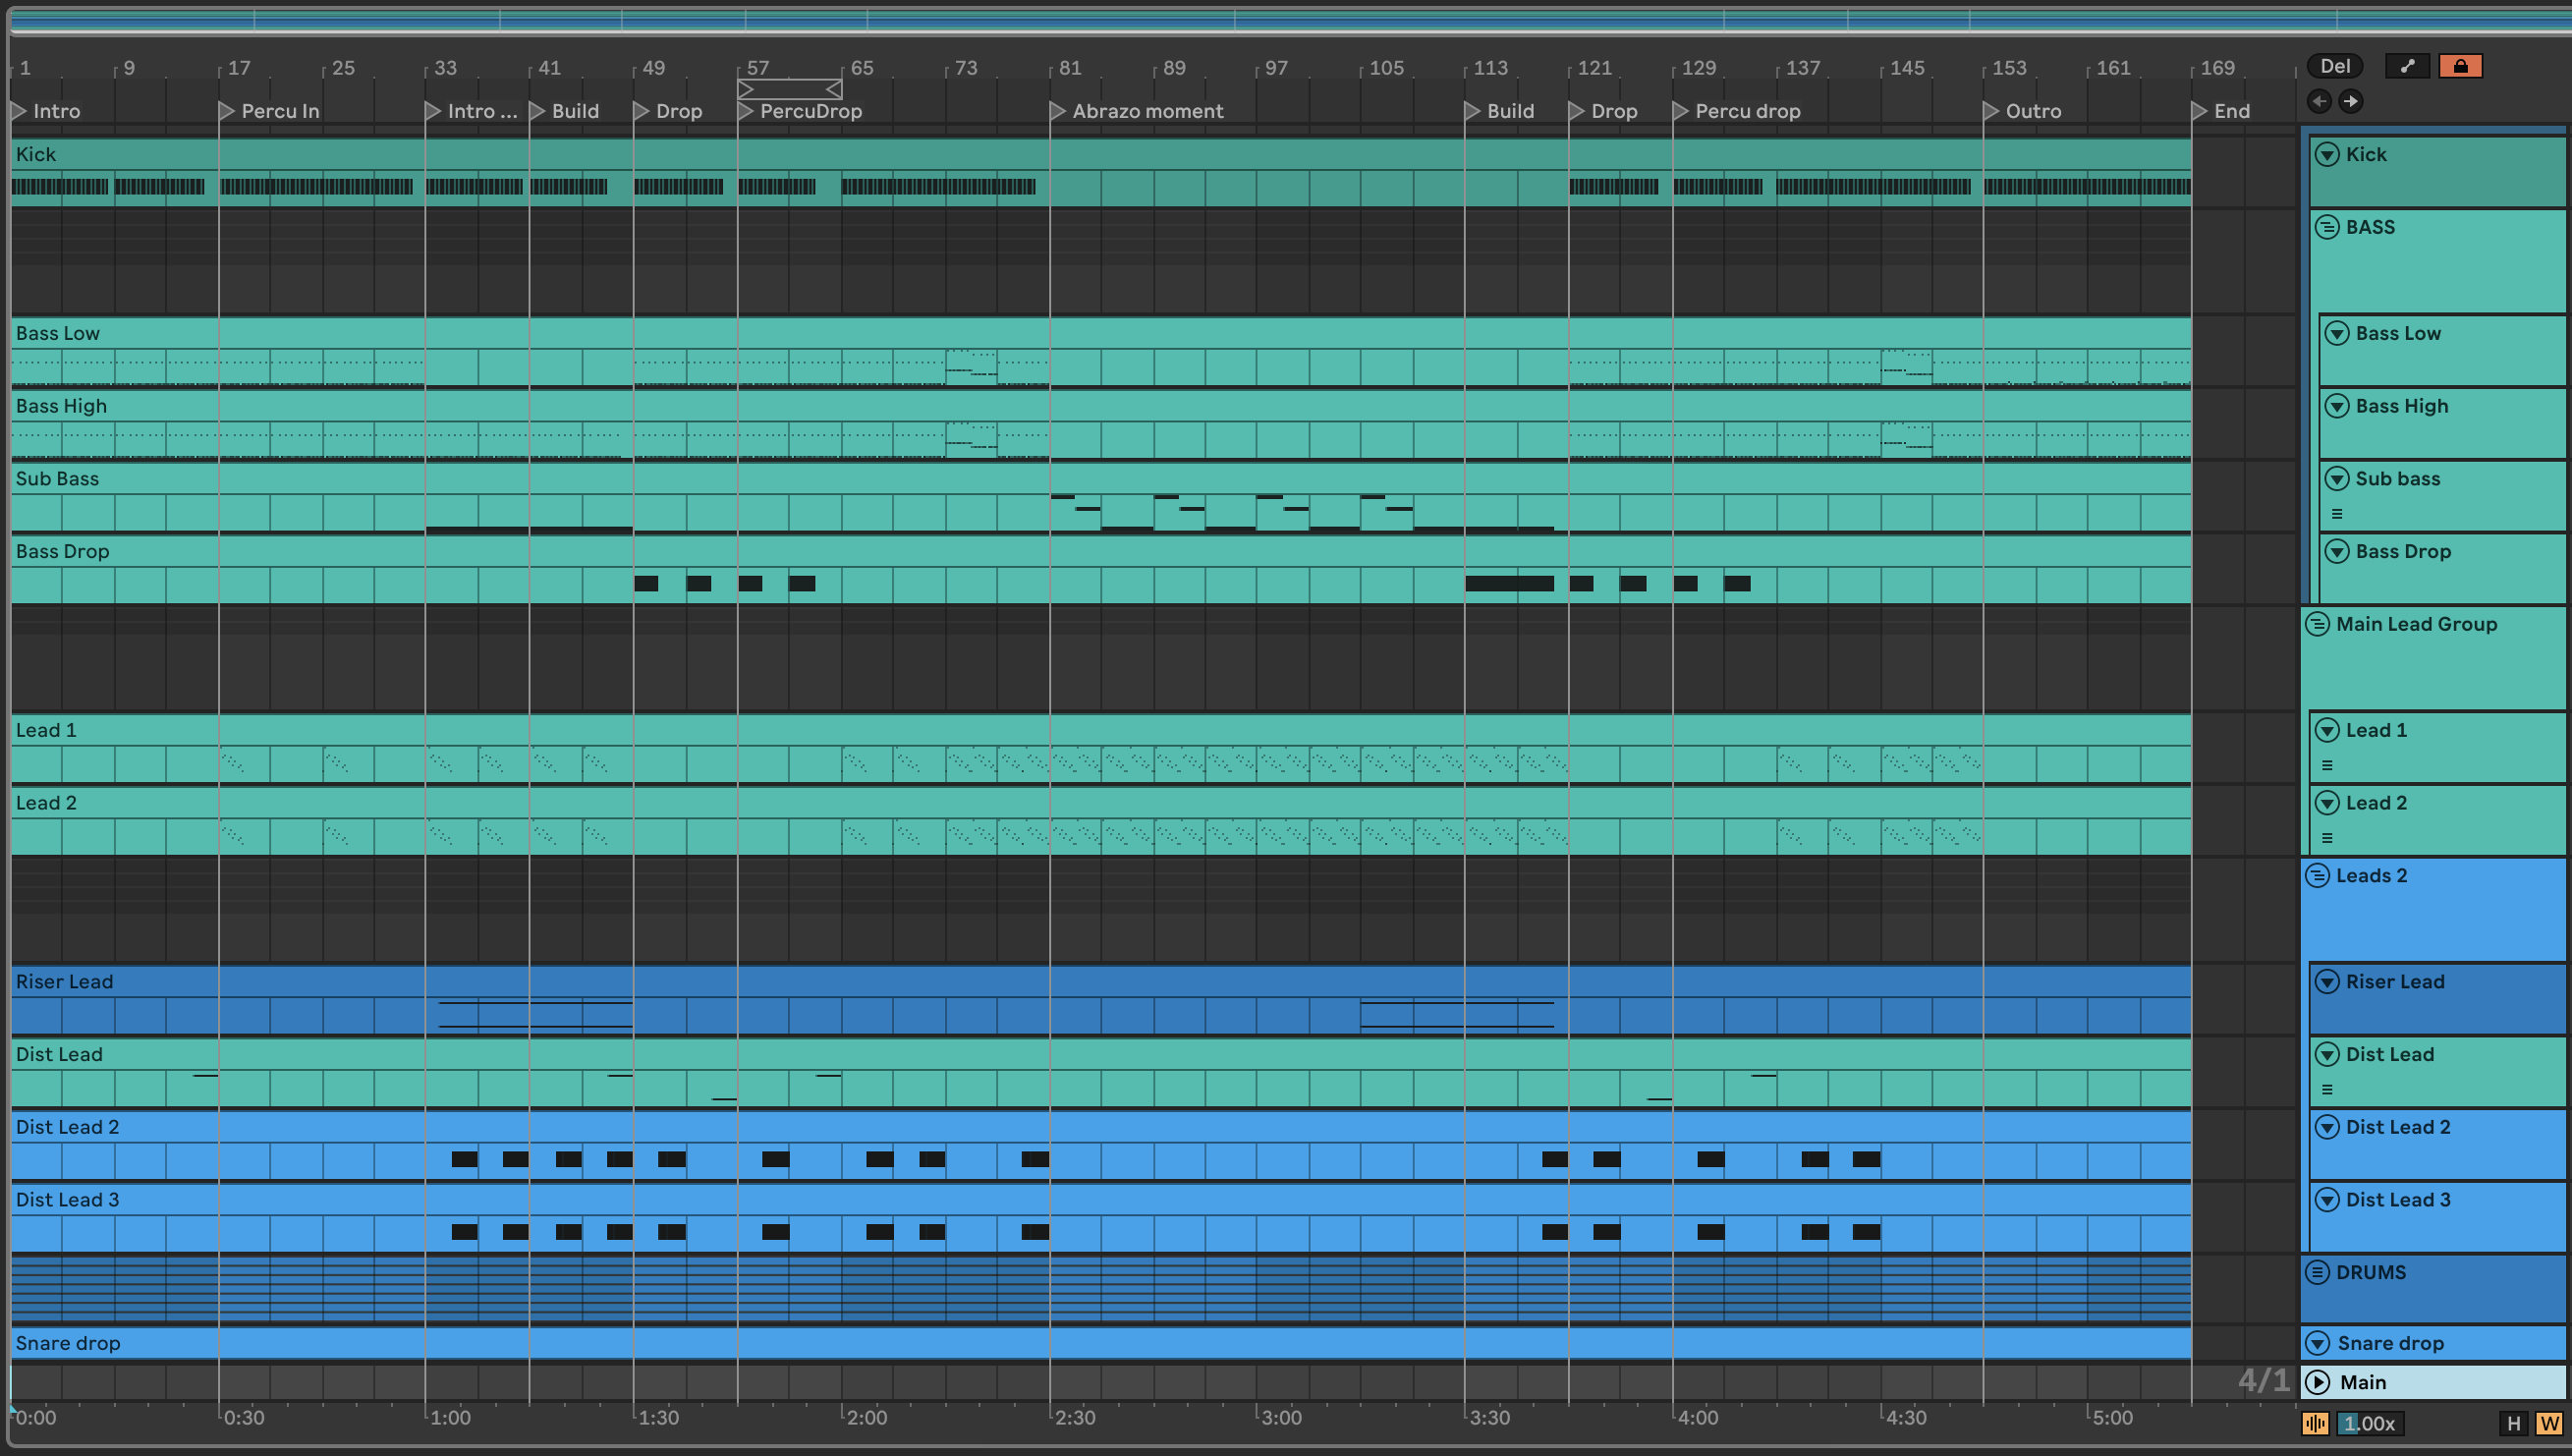
Task: Collapse the BASS group track
Action: point(2327,227)
